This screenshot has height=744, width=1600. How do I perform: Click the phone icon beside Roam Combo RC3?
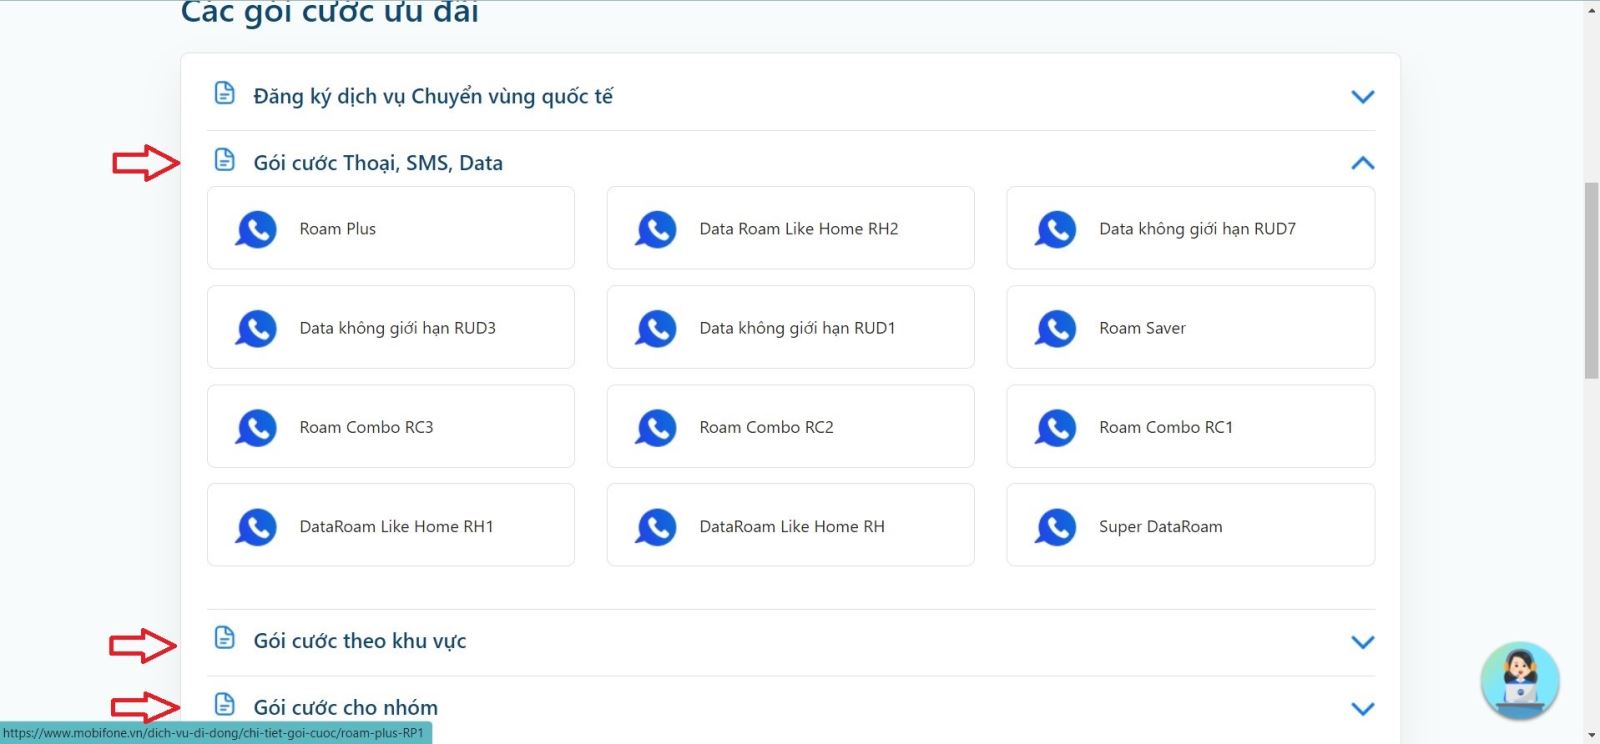coord(256,427)
